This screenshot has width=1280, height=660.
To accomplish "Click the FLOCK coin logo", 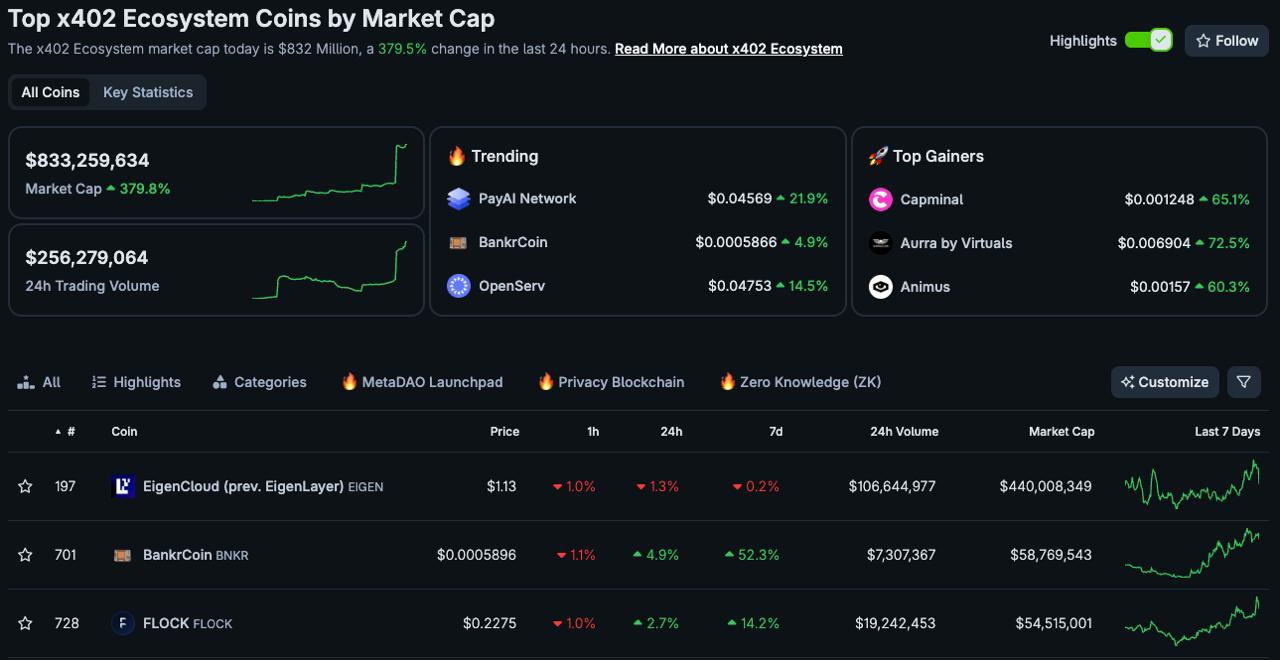I will coord(123,623).
